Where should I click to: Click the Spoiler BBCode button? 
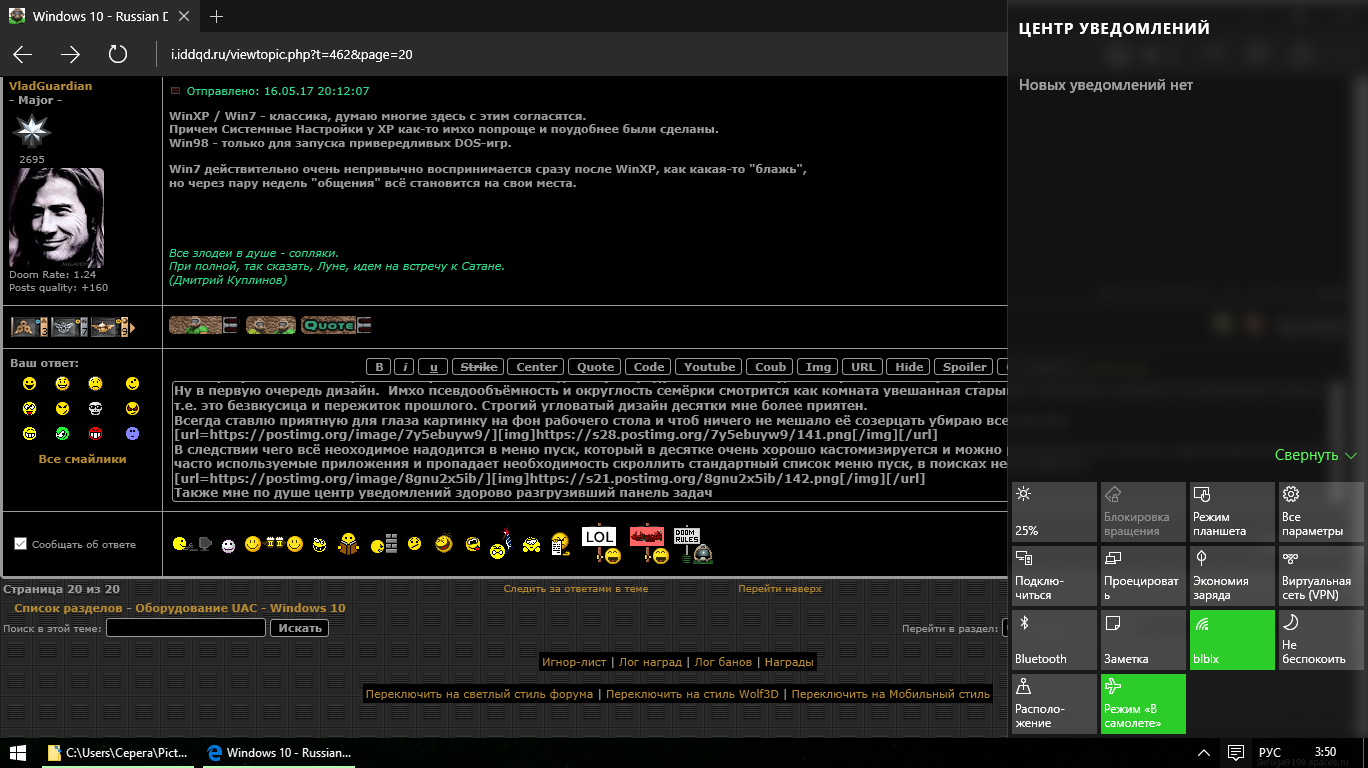(965, 367)
